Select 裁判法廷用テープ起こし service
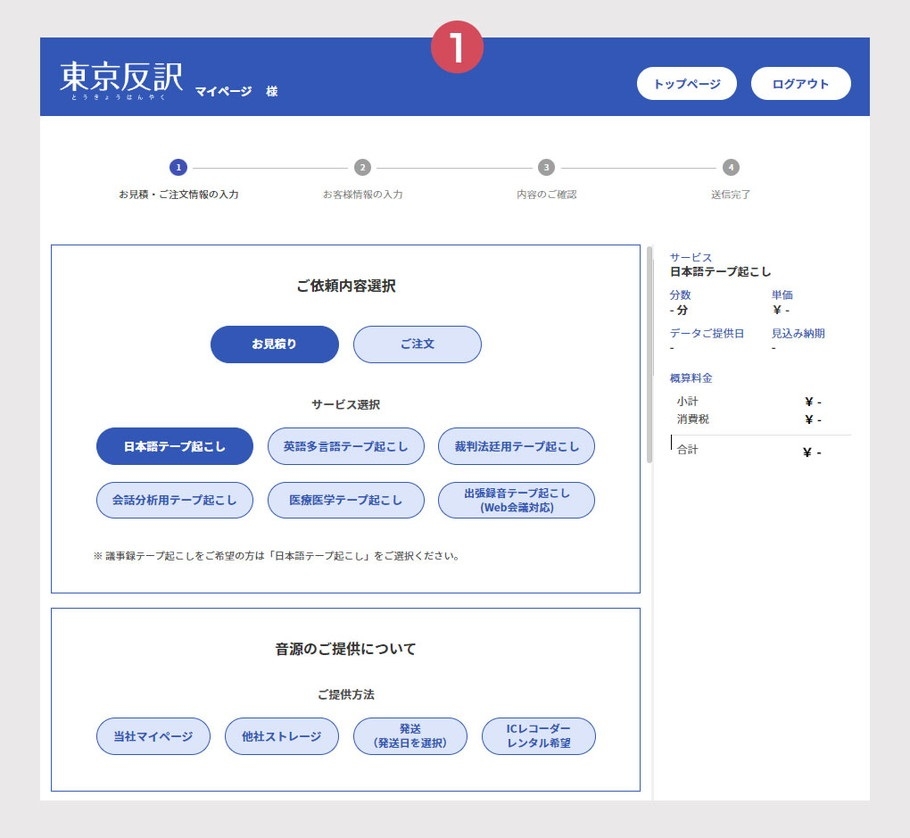Screen dimensions: 910x838 pos(516,446)
